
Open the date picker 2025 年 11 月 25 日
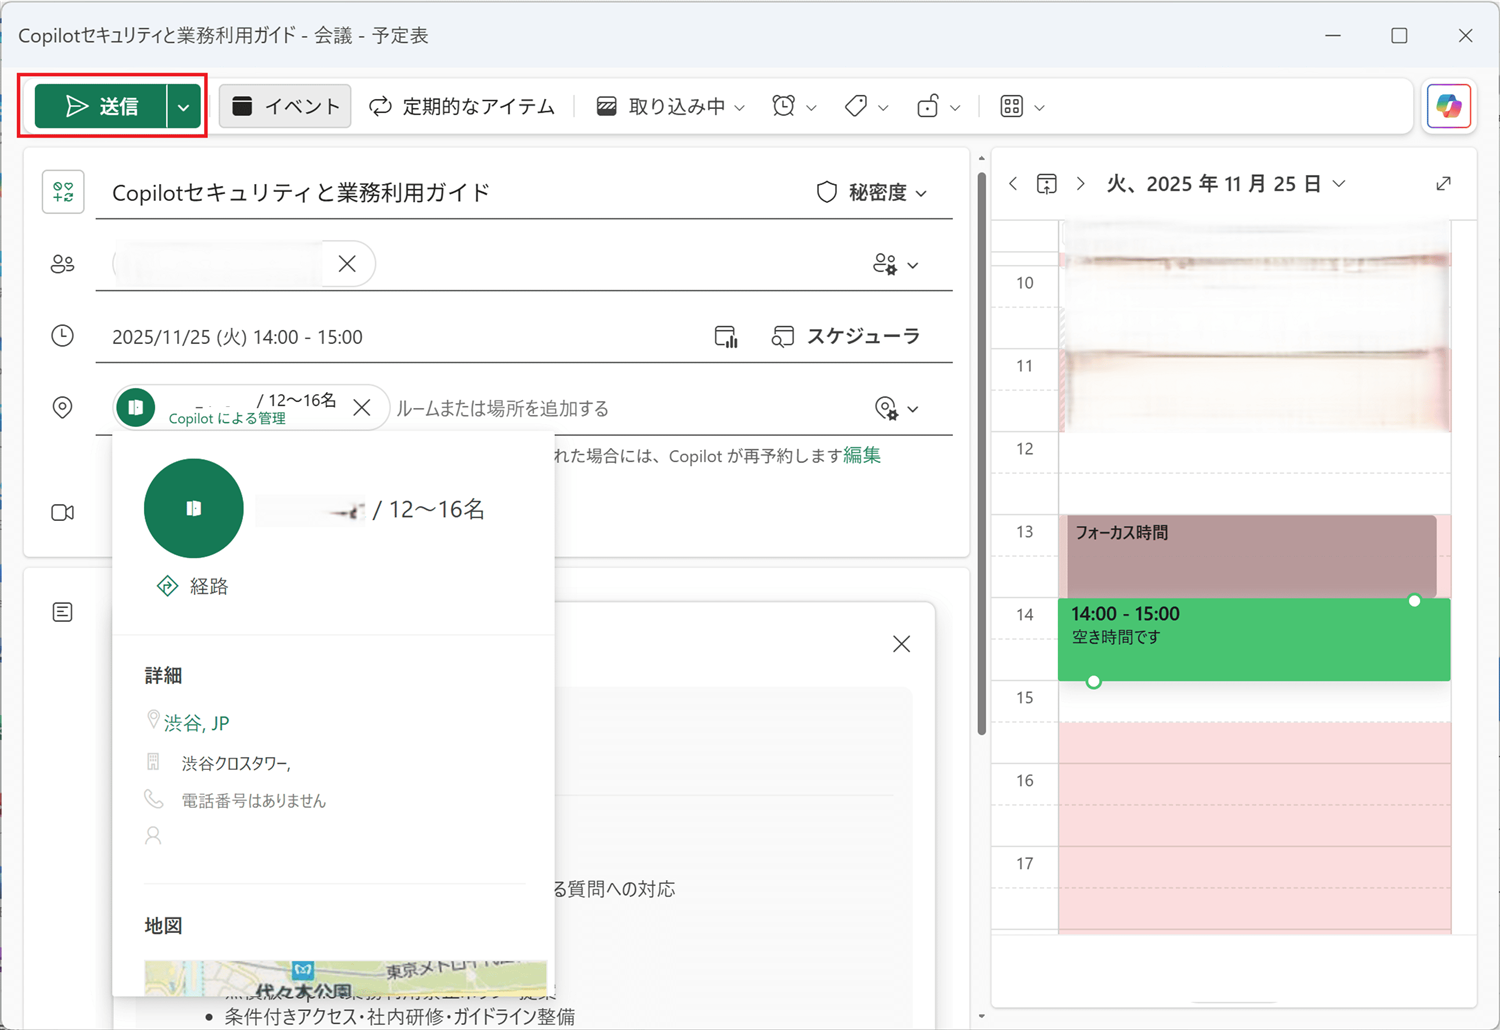(x=1226, y=184)
